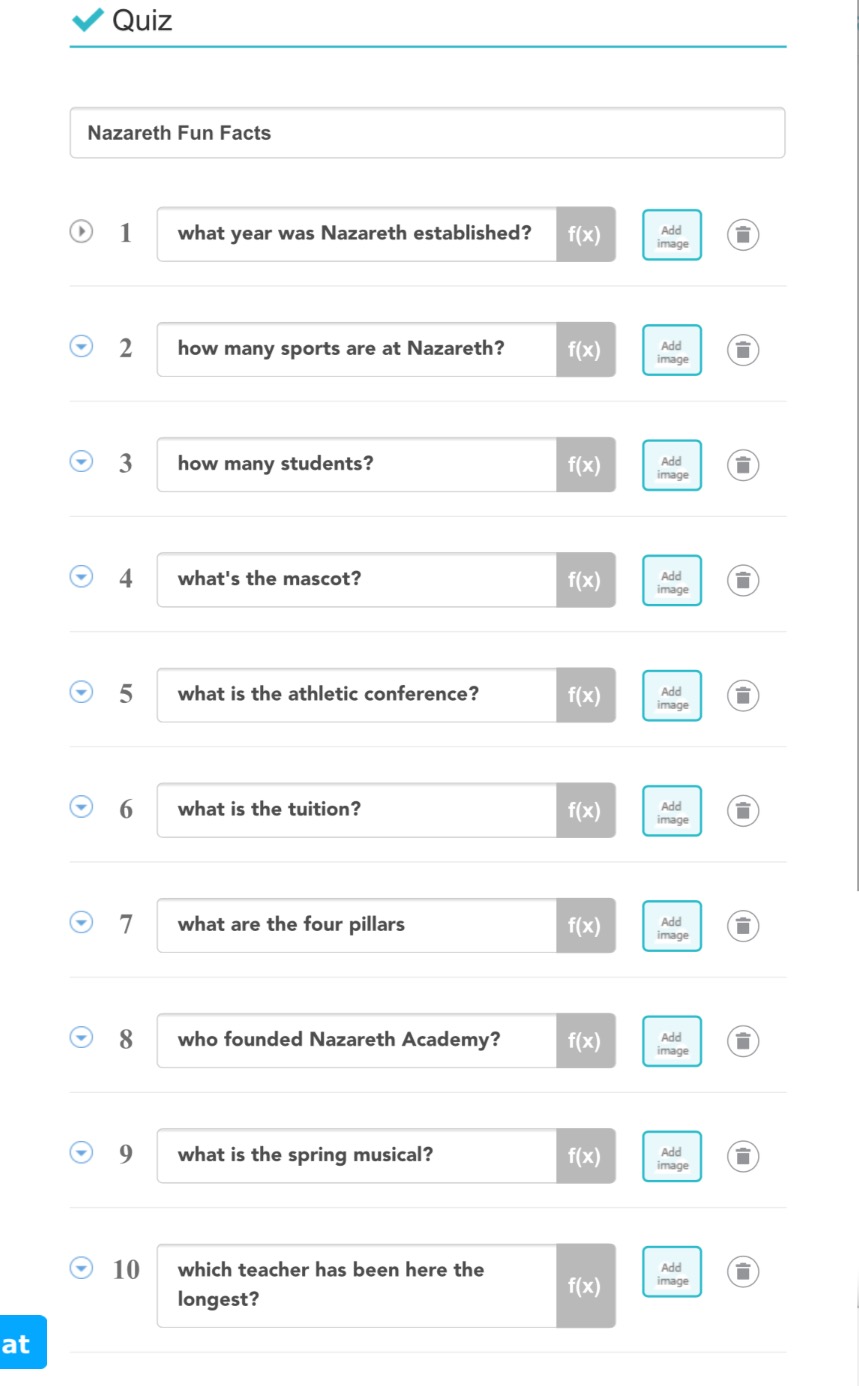This screenshot has width=859, height=1386.
Task: Open f(x) equation editor for question 1
Action: 585,235
